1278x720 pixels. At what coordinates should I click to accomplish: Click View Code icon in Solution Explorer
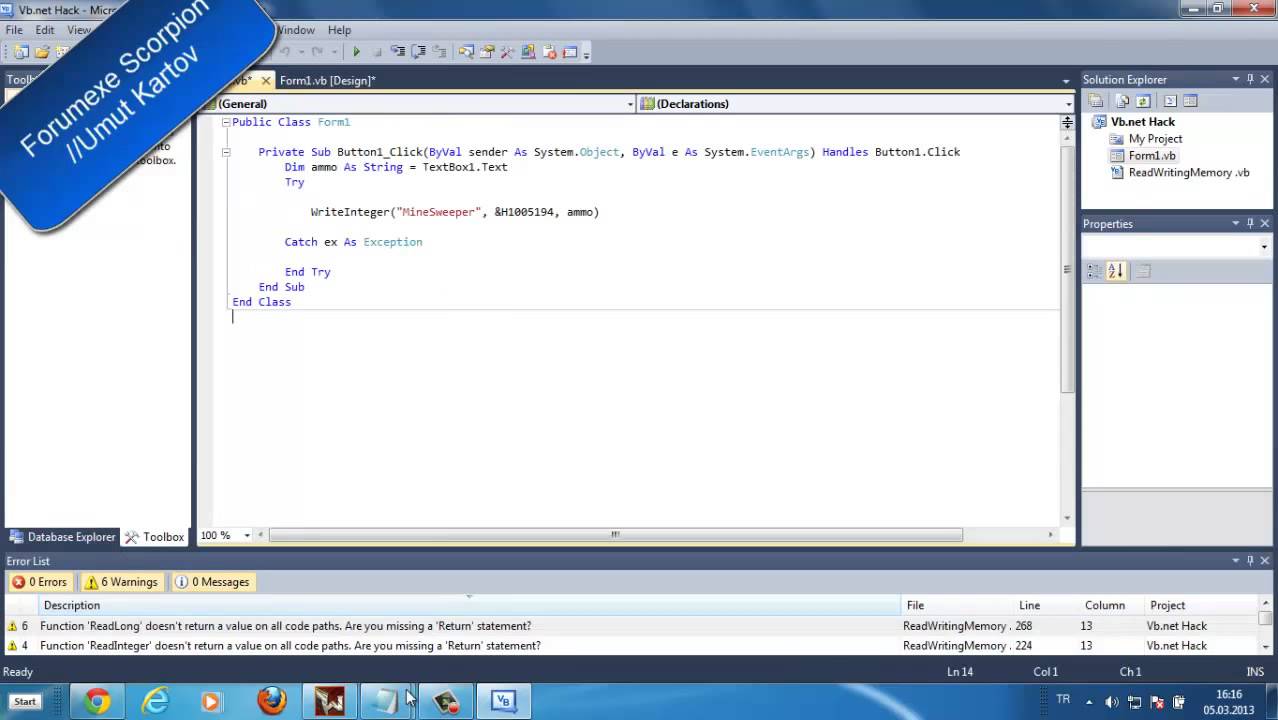1170,101
